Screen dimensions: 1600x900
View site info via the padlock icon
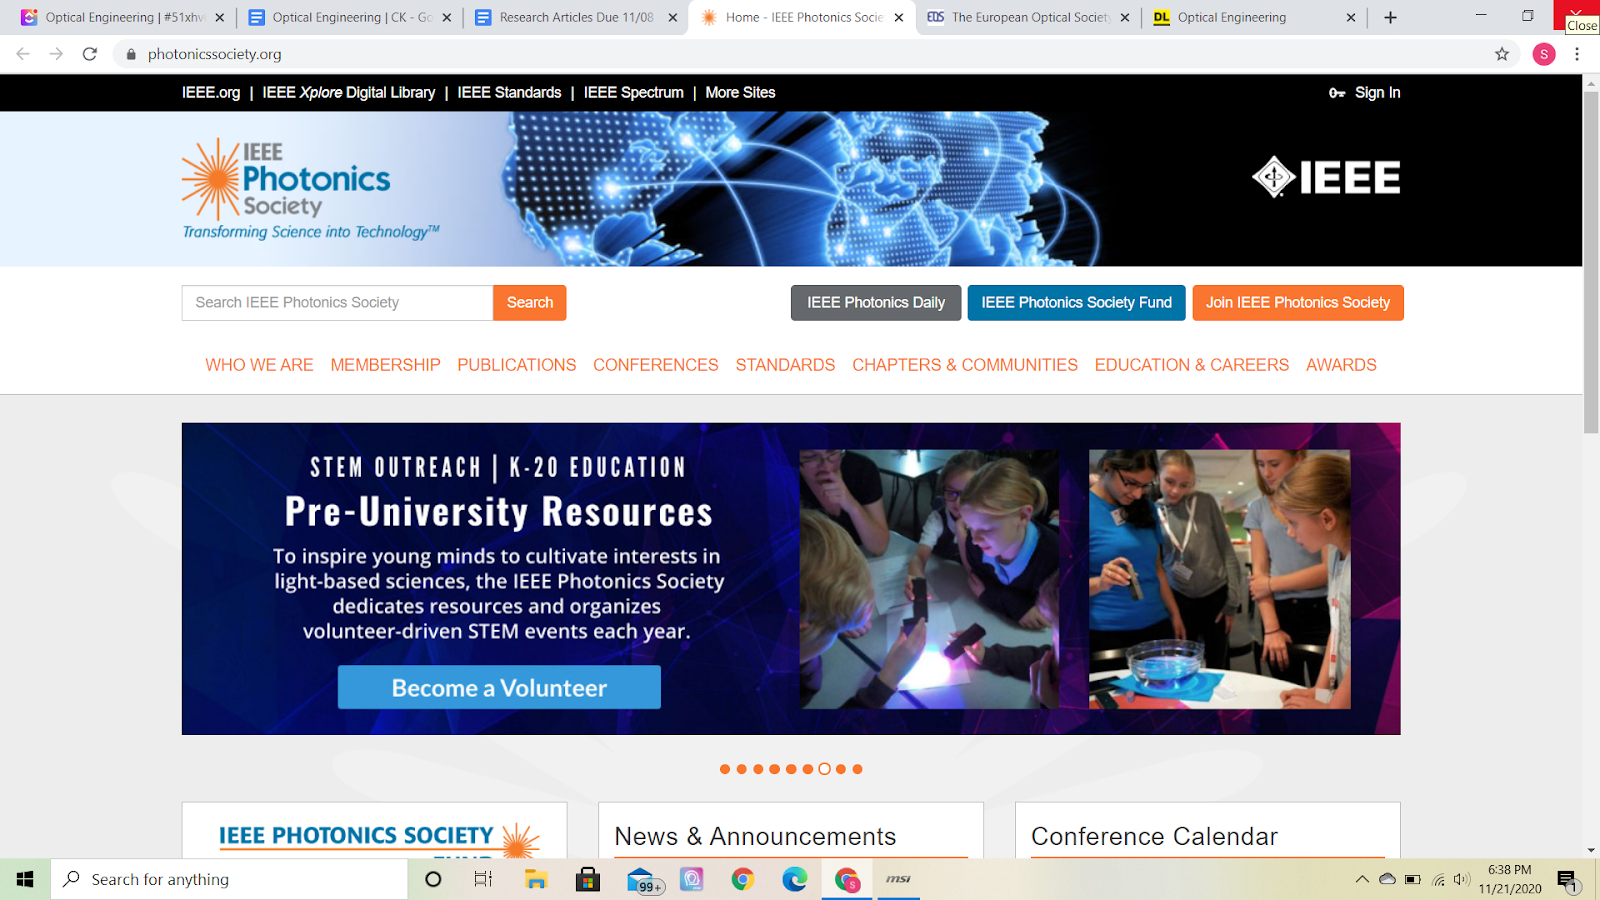[x=130, y=54]
